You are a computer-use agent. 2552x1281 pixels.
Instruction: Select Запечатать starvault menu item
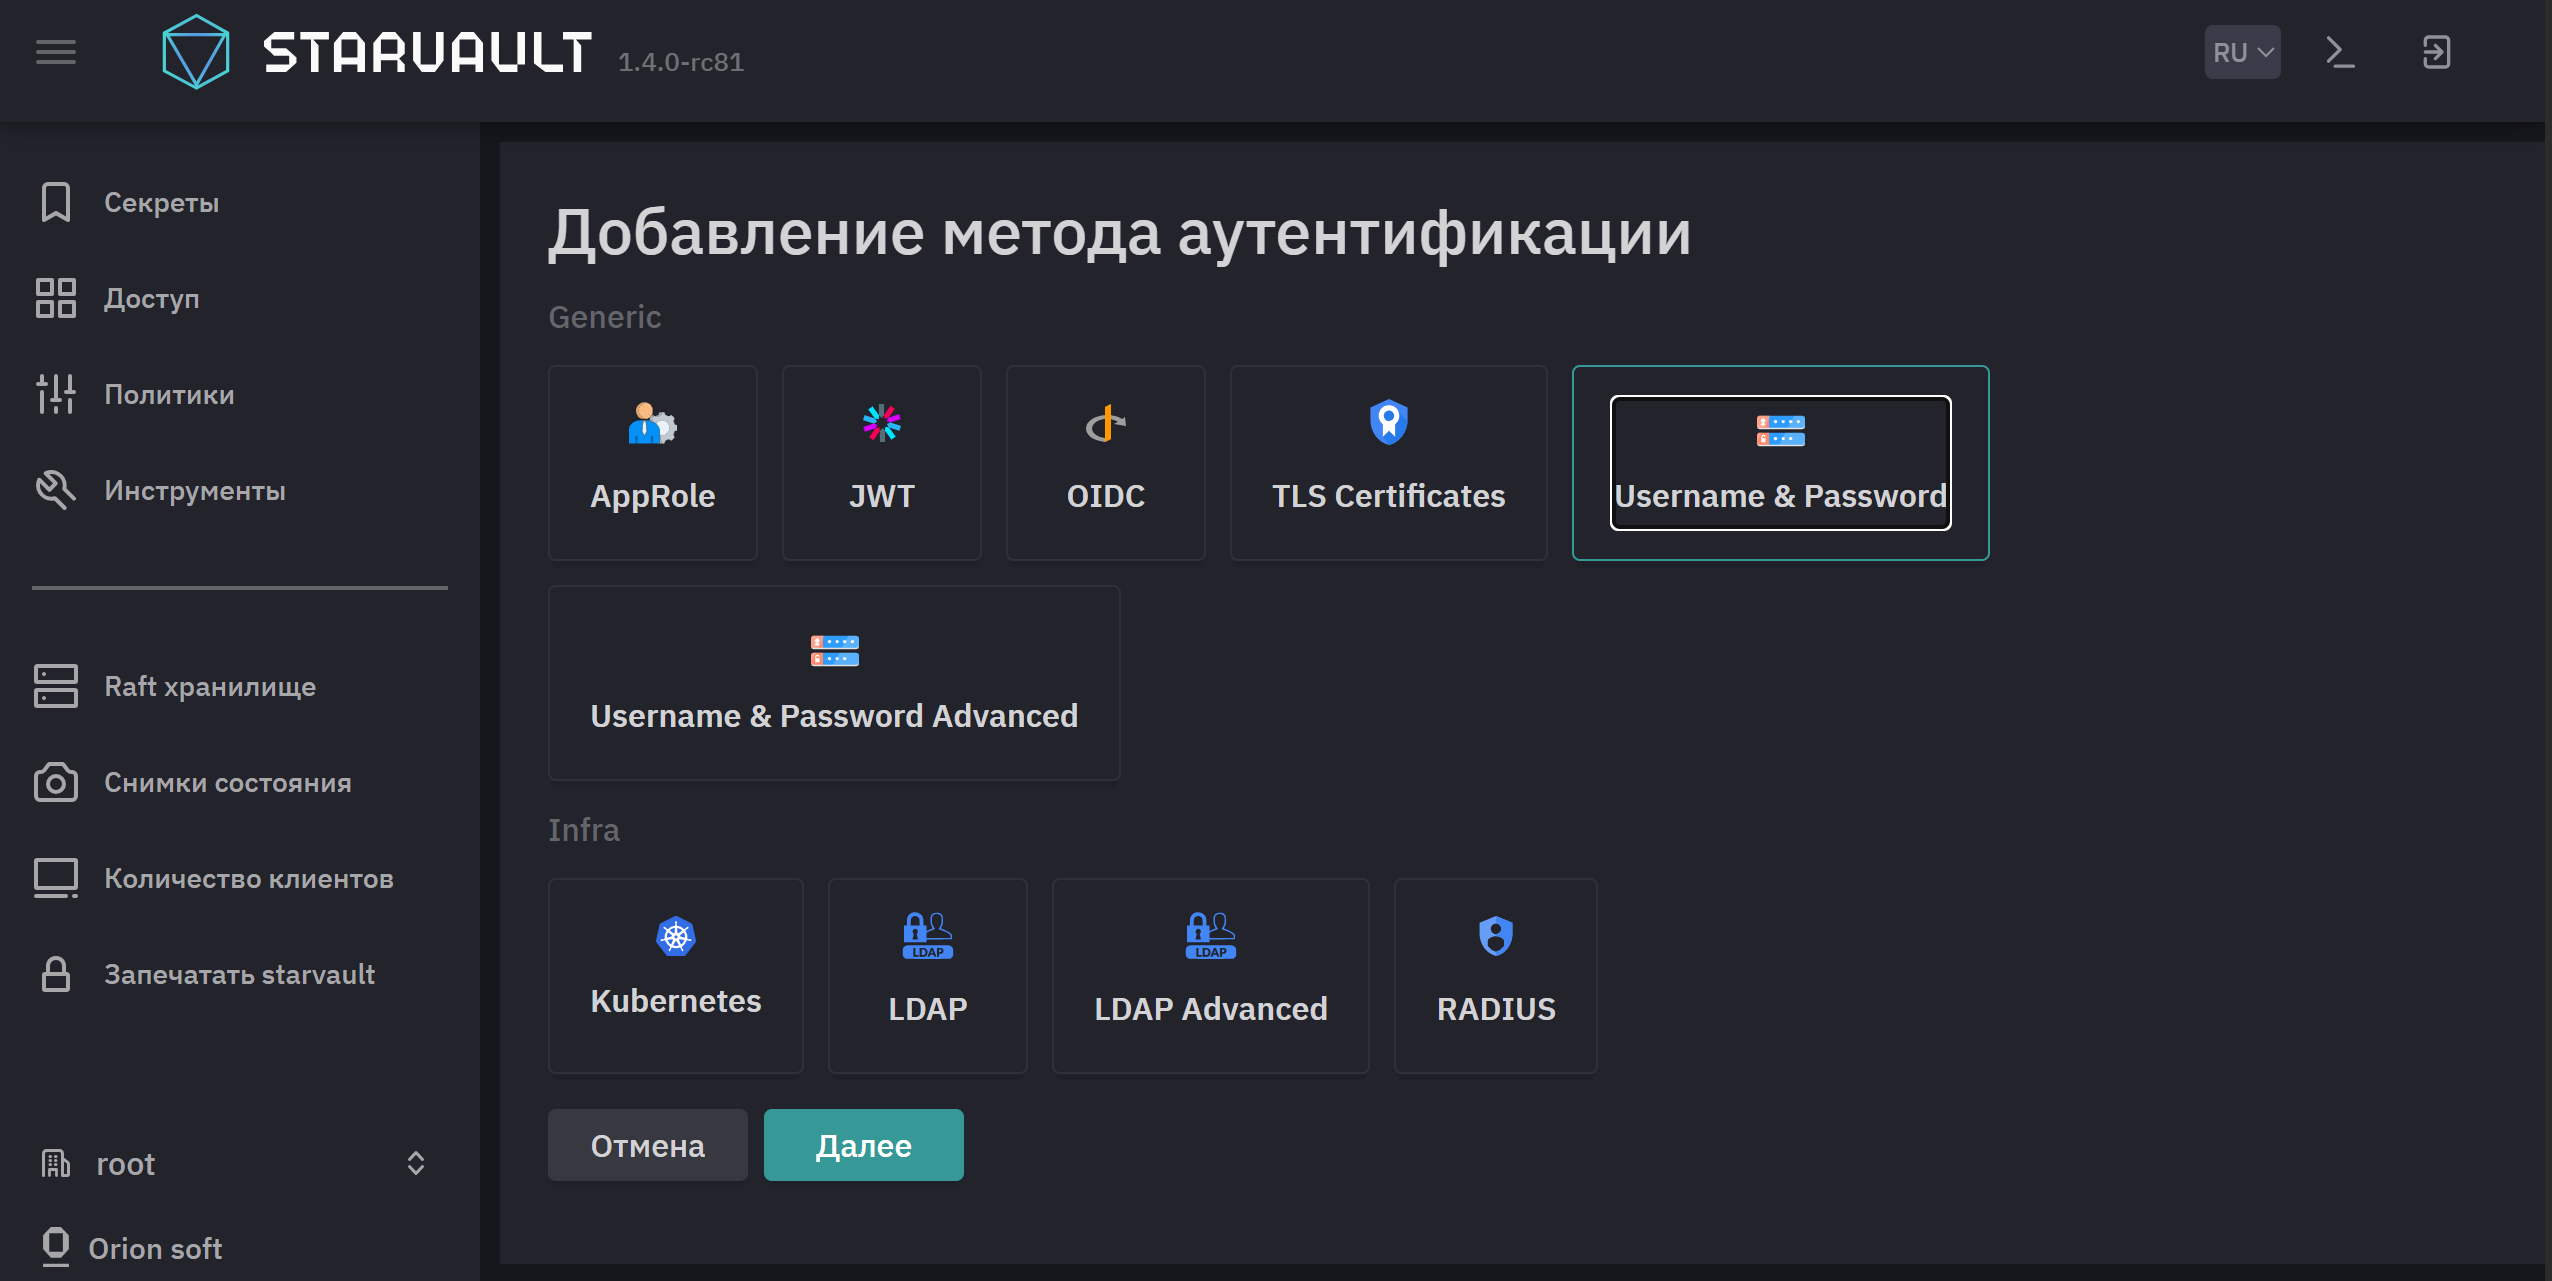tap(240, 974)
